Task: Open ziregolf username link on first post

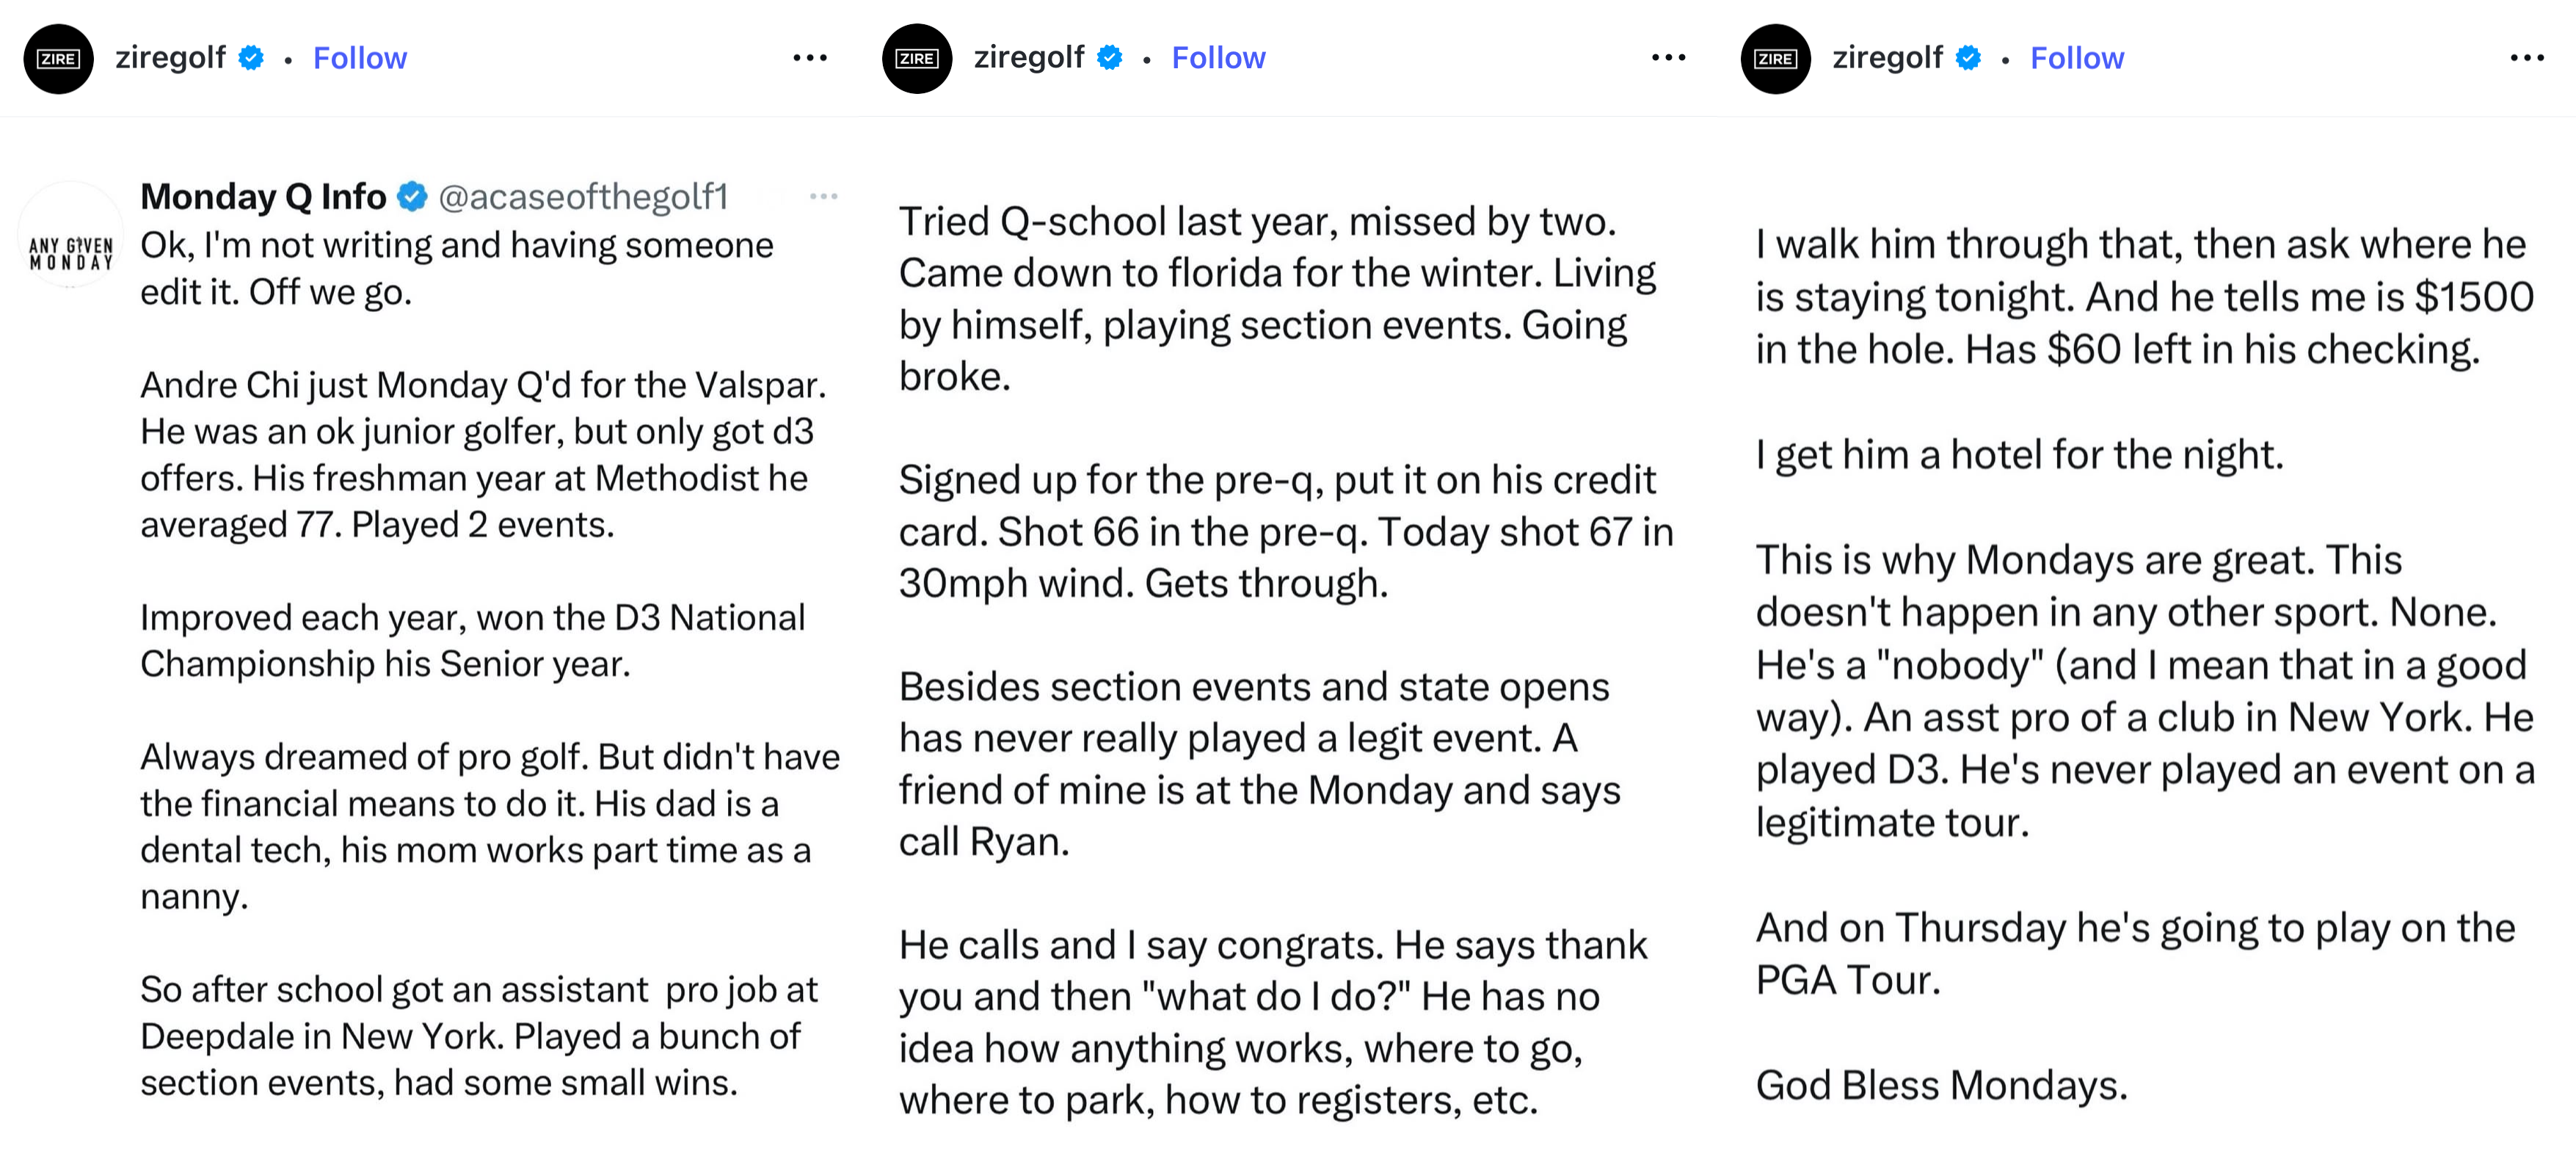Action: tap(170, 58)
